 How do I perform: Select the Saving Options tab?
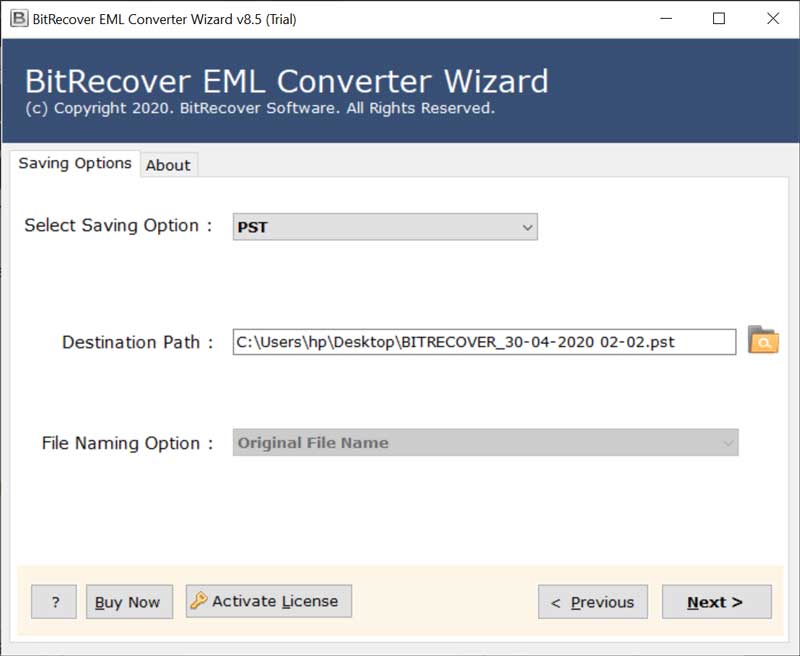75,163
